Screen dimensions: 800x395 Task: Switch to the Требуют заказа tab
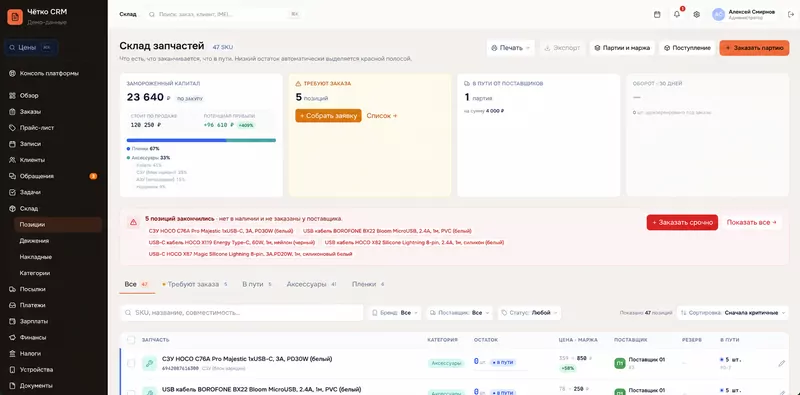click(x=195, y=284)
